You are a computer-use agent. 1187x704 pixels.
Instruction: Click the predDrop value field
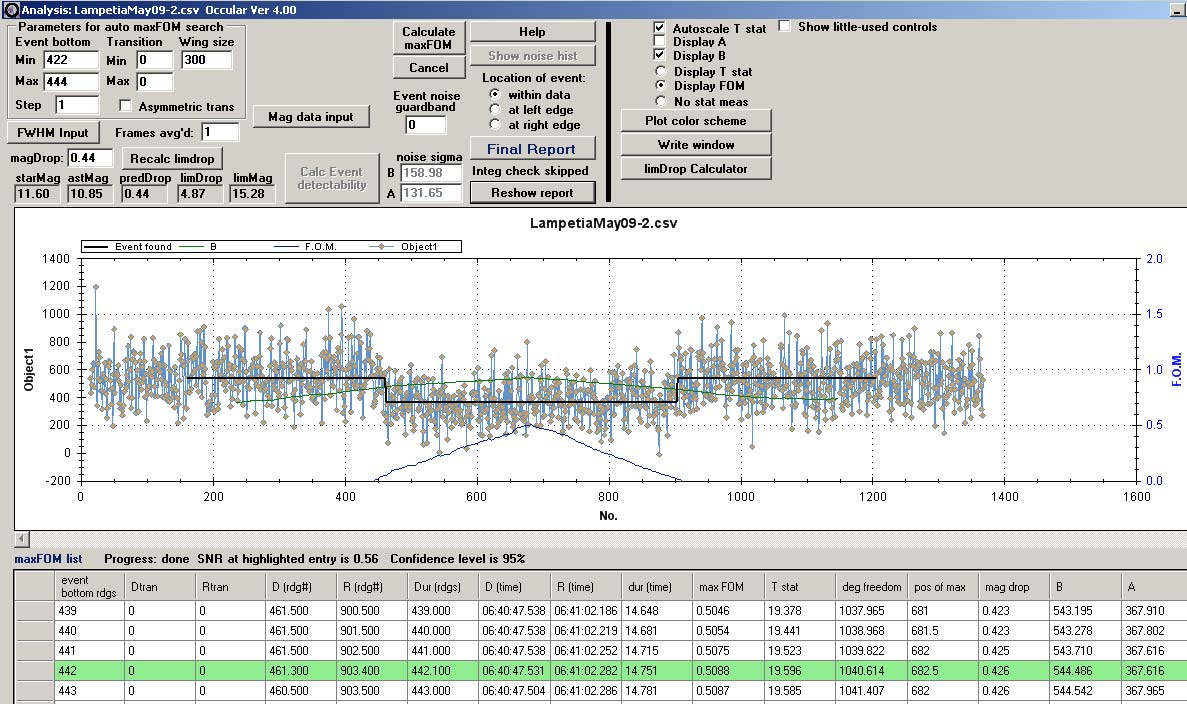tap(146, 194)
